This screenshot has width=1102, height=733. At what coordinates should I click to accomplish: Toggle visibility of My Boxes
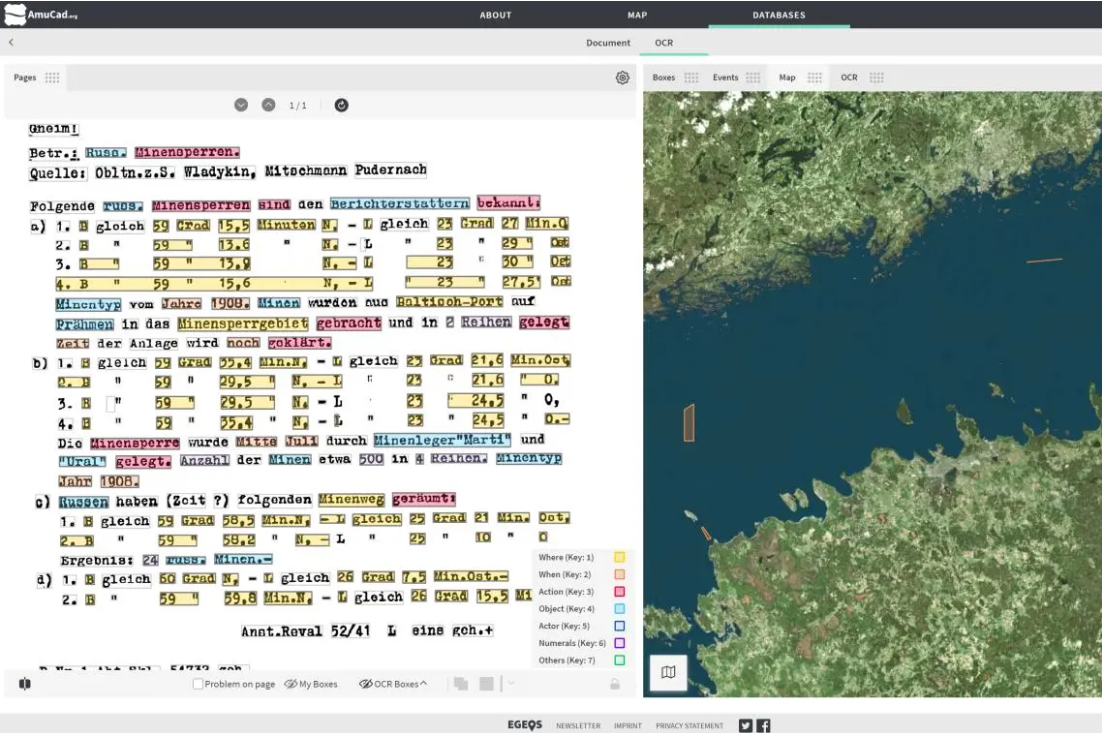[310, 684]
